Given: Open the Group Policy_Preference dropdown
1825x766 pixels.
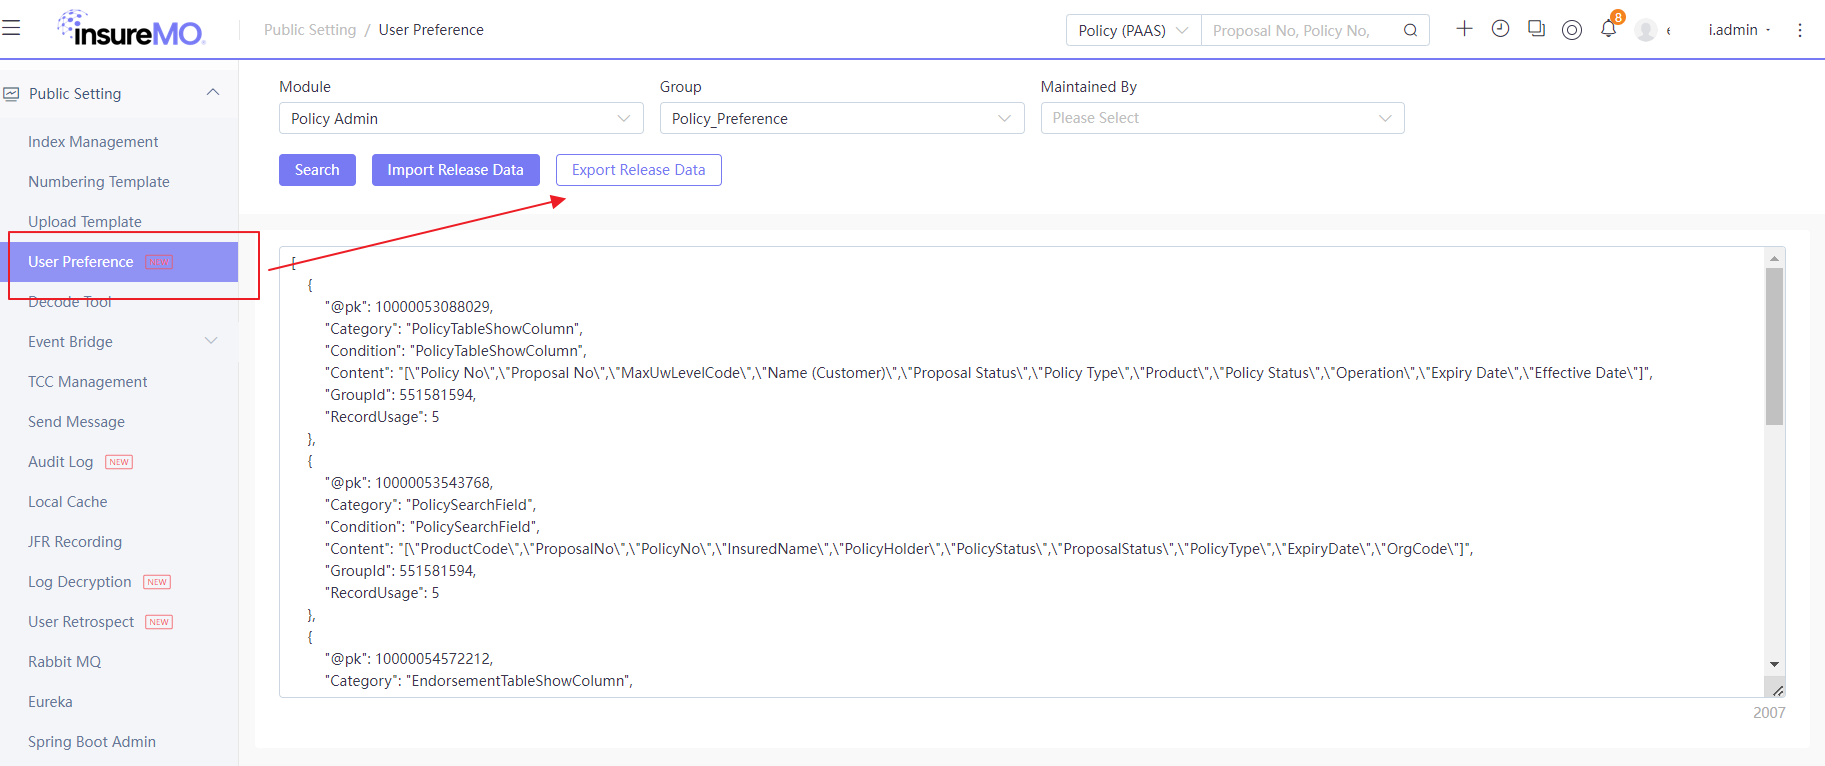Looking at the screenshot, I should (842, 118).
